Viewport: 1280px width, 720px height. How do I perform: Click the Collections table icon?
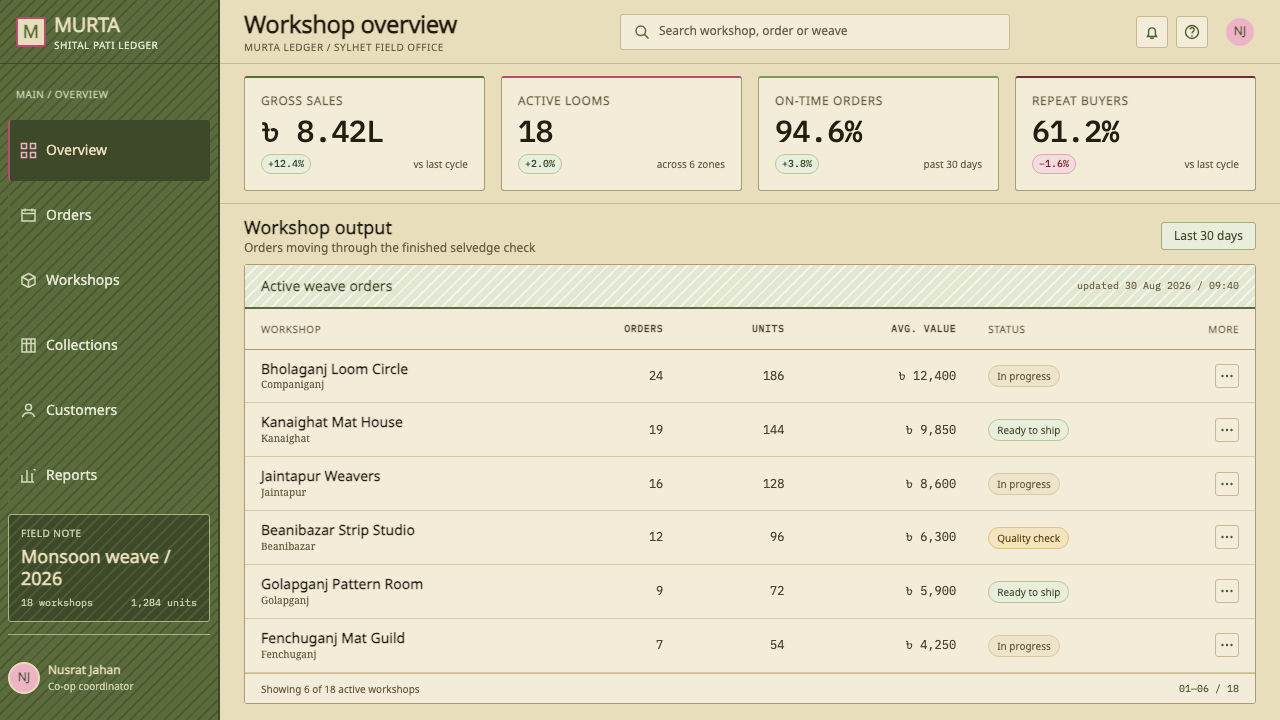coord(28,345)
